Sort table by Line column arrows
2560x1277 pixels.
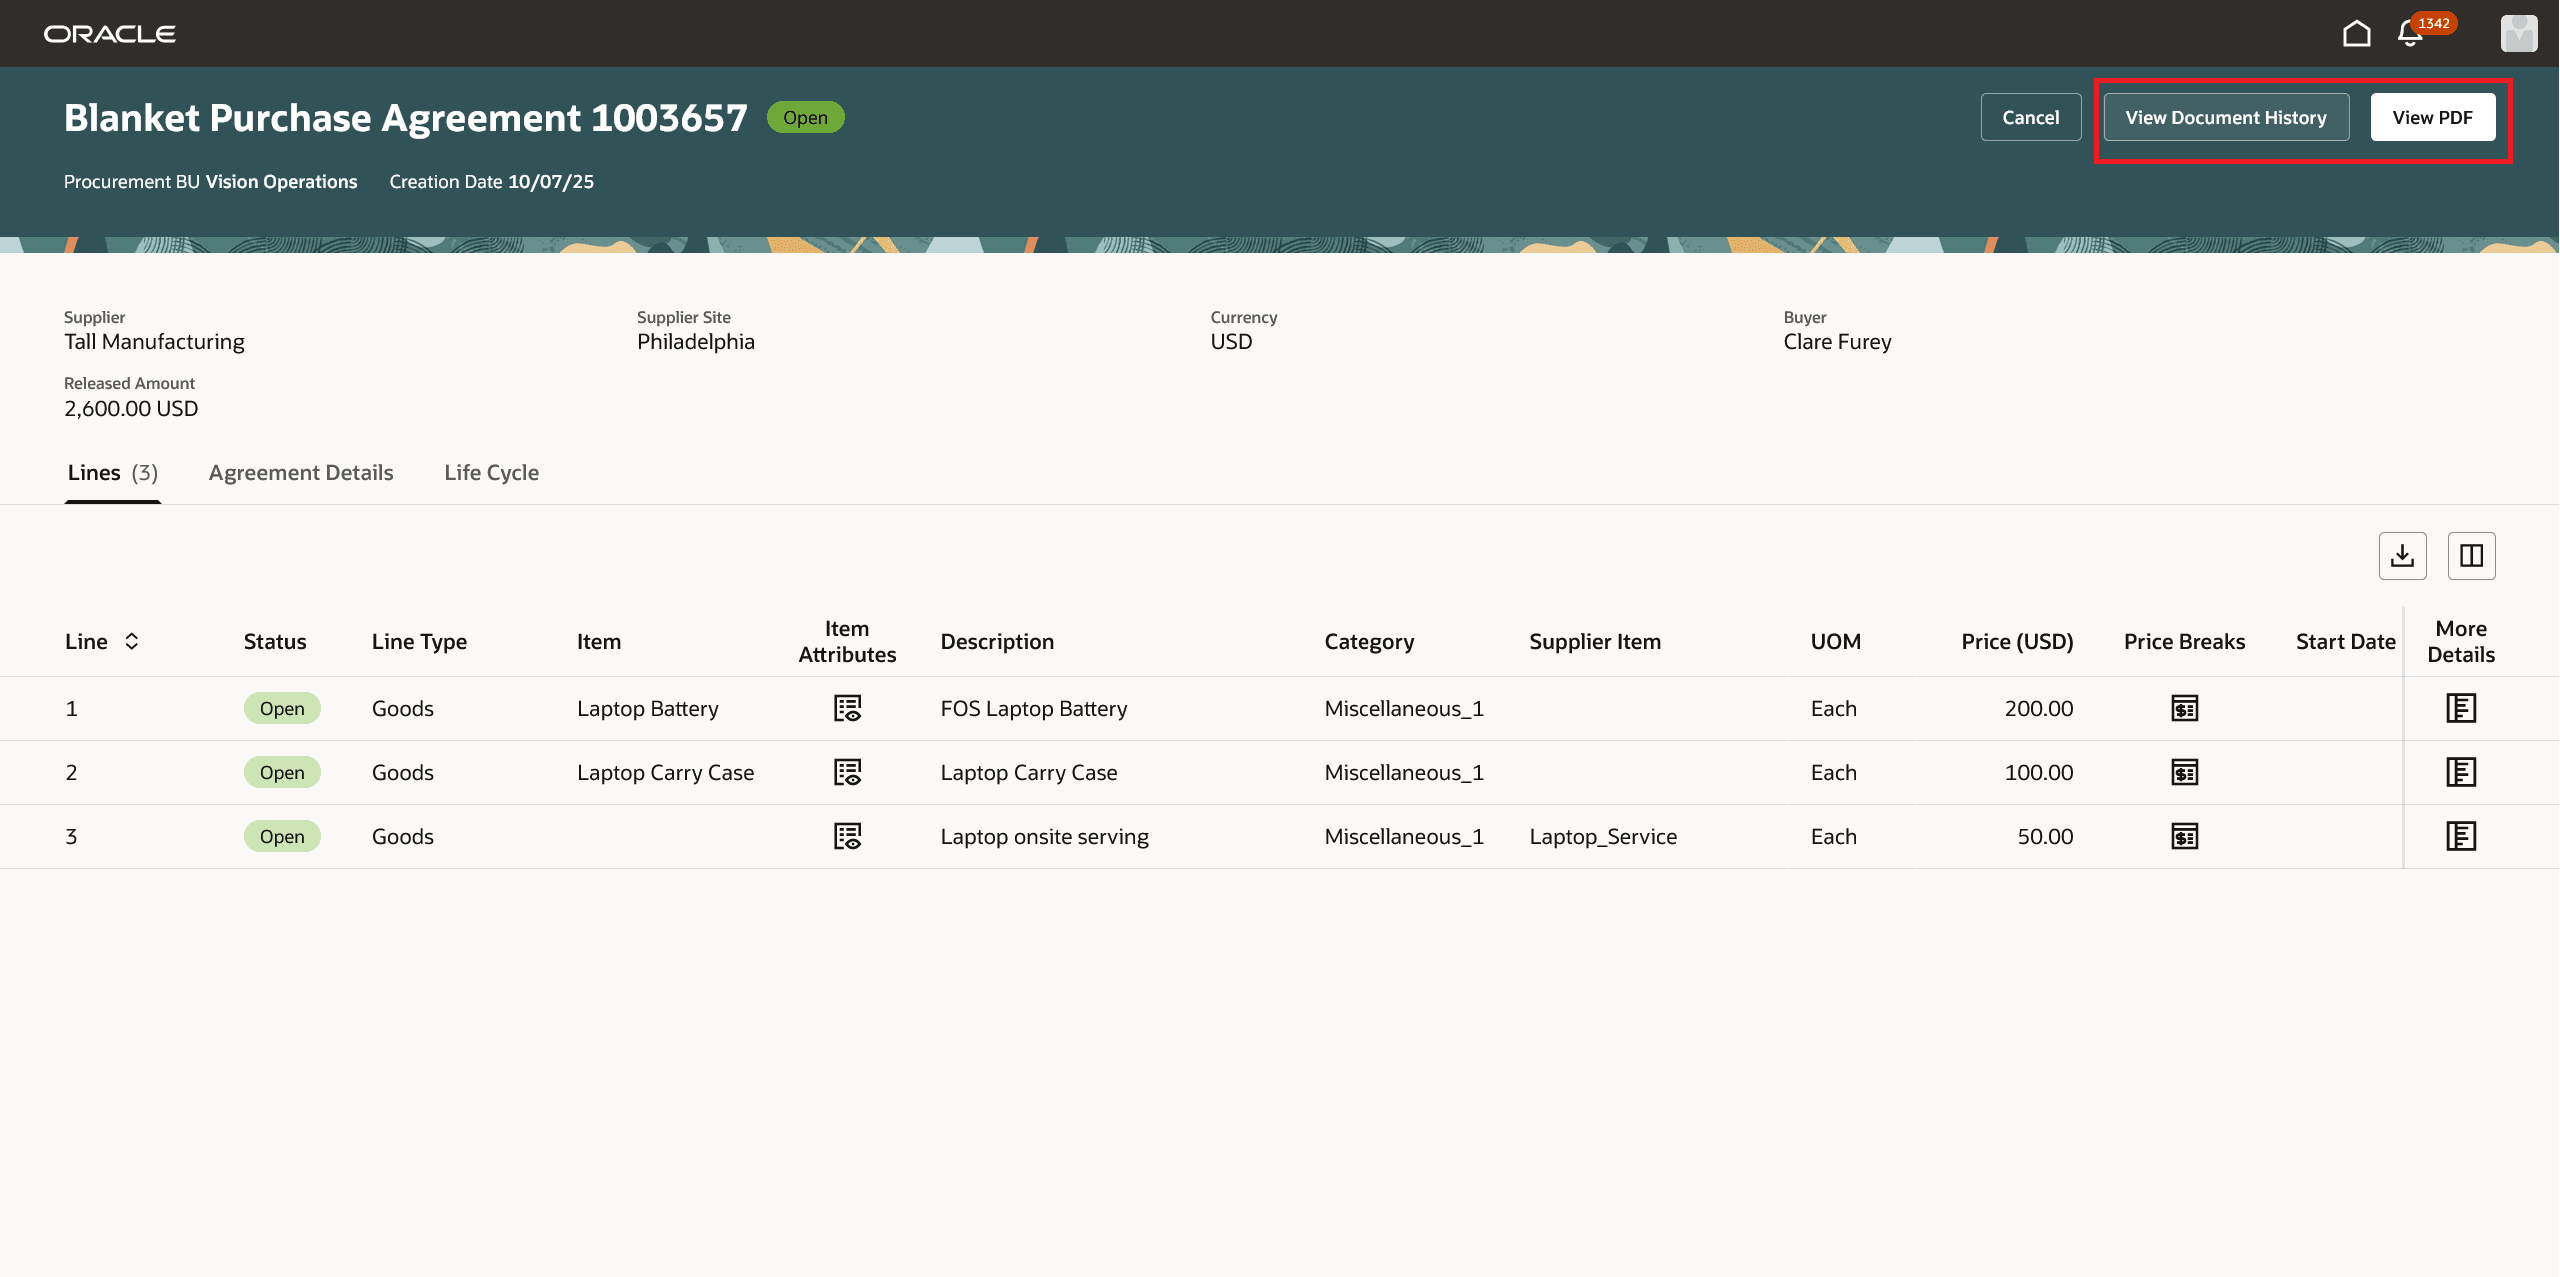131,642
